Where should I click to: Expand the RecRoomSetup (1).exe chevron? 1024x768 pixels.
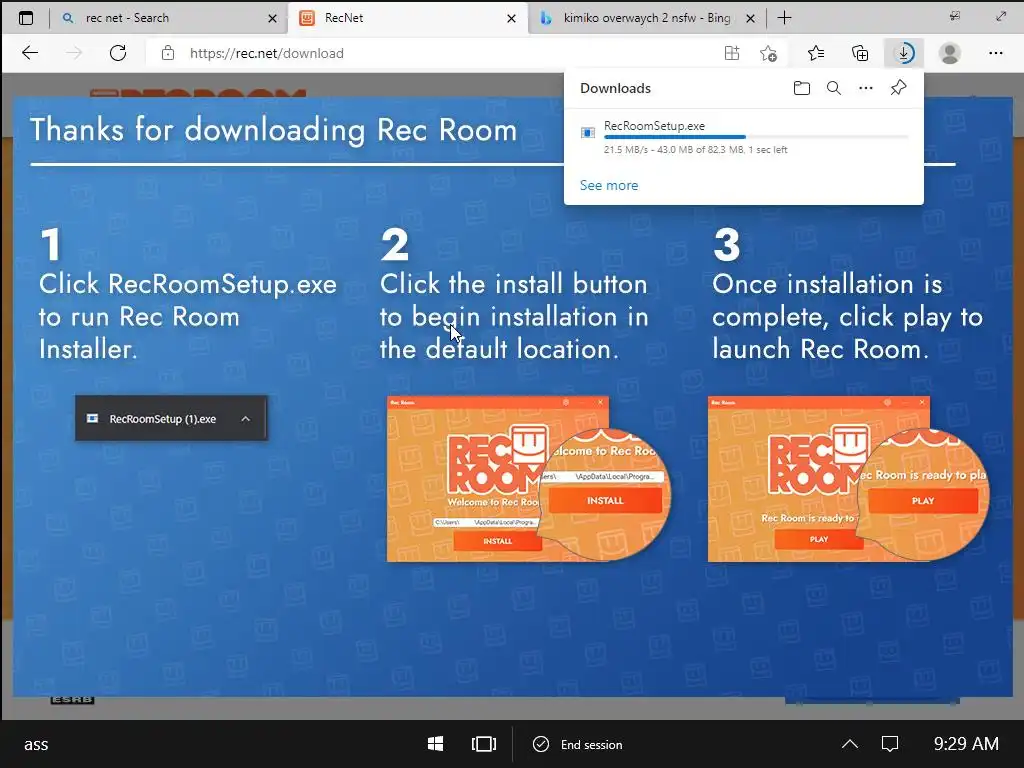[x=246, y=419]
